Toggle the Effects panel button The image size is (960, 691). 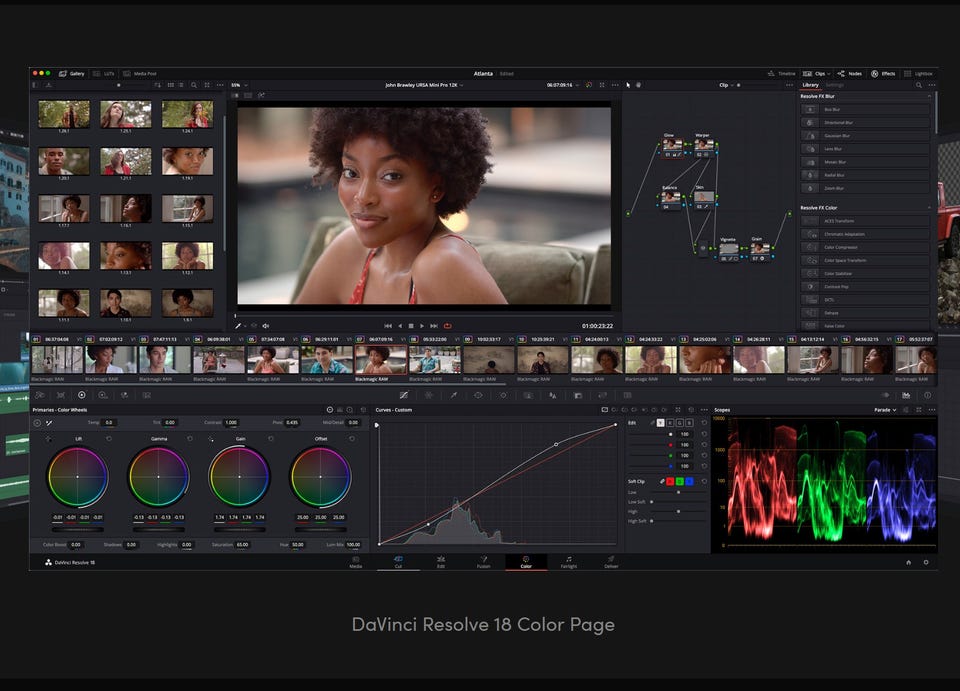click(883, 73)
